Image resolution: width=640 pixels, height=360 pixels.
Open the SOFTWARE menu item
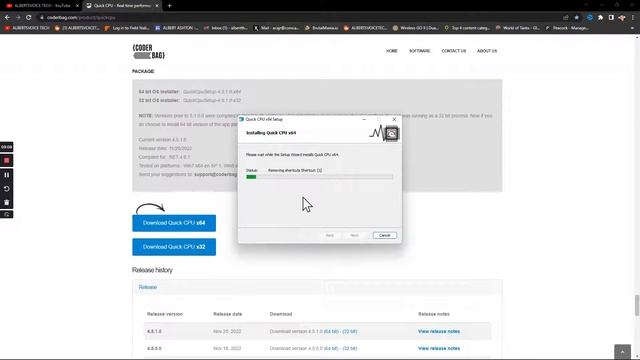[x=420, y=51]
